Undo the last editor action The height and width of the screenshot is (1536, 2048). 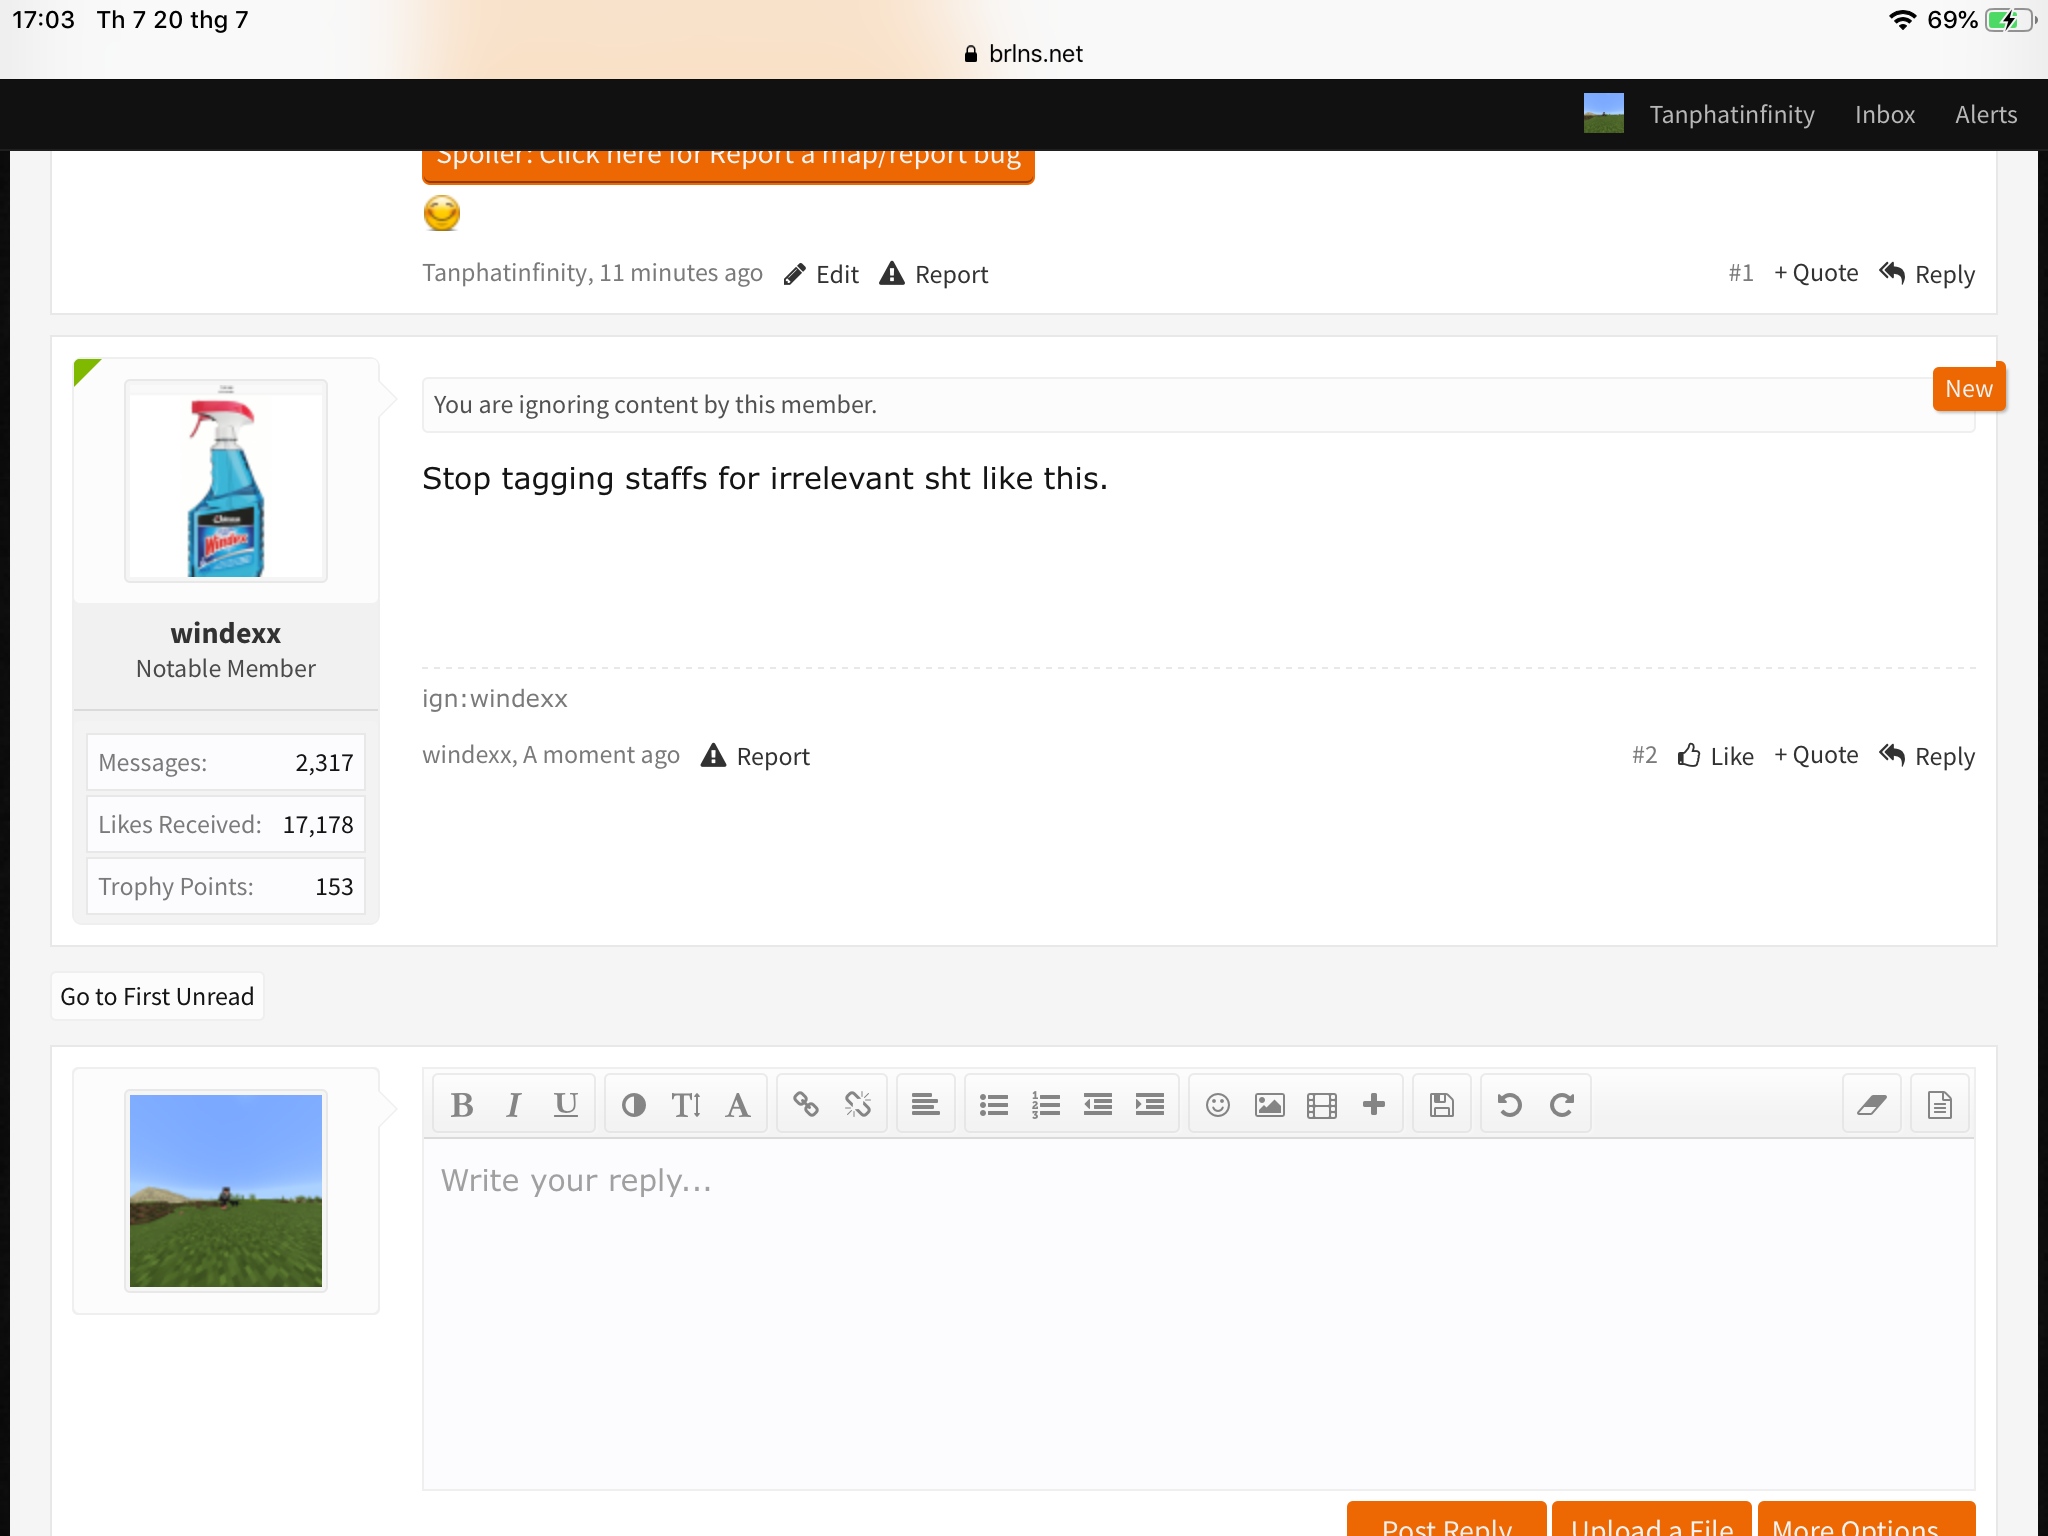1510,1104
